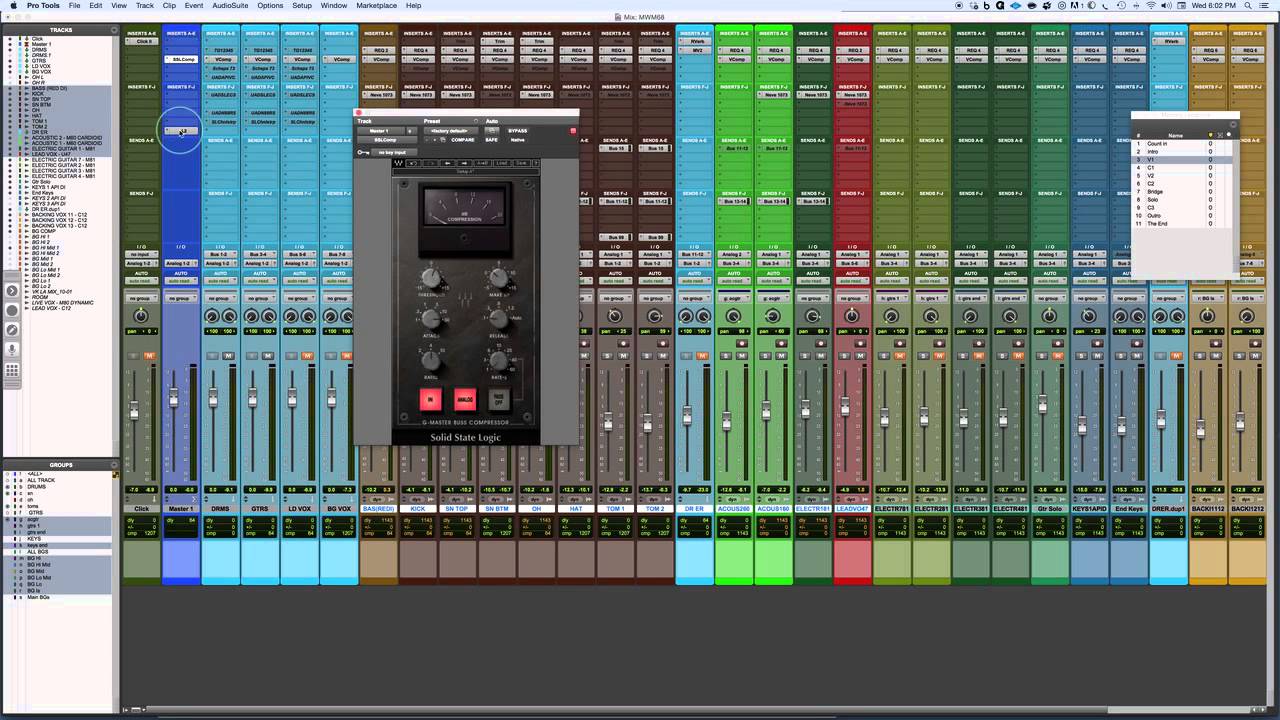The image size is (1280, 720).
Task: Solo the GTRS track
Action: tap(252, 356)
